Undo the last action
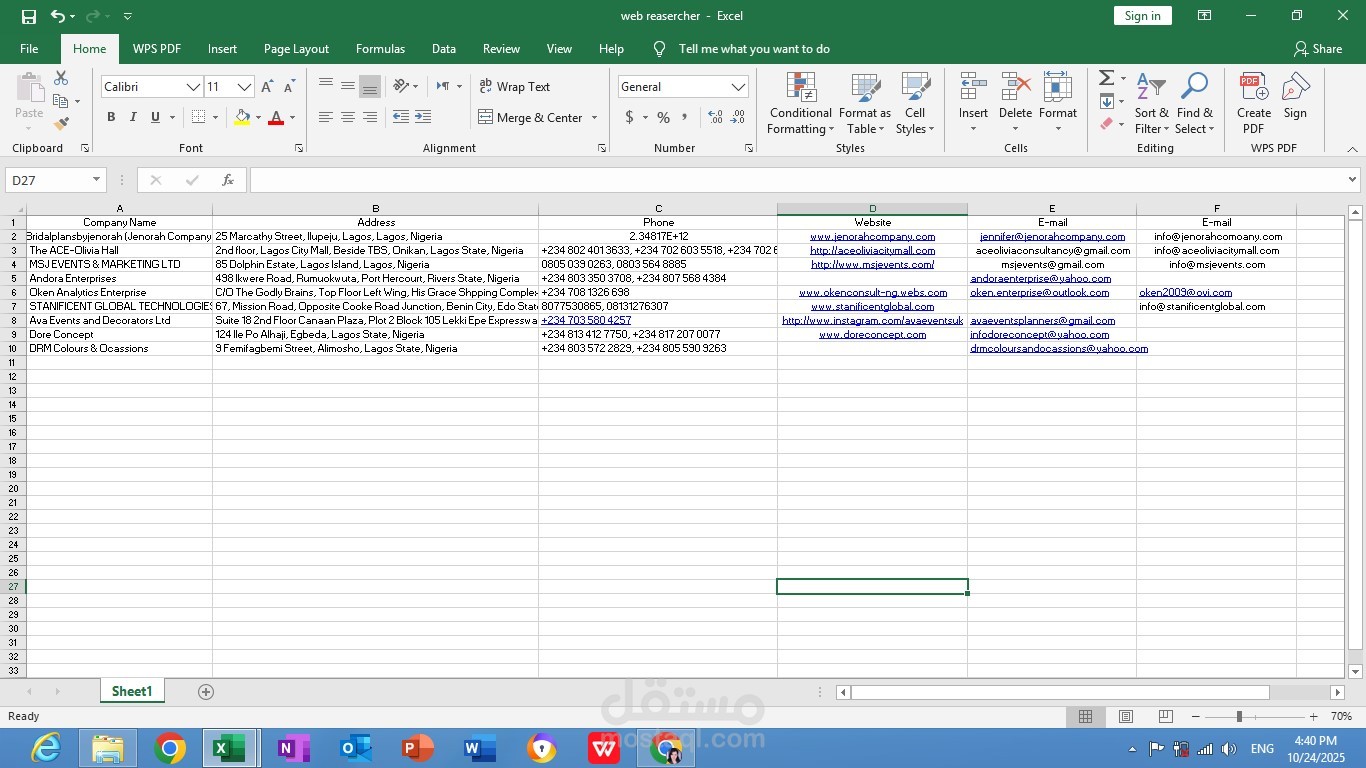Viewport: 1366px width, 768px height. [x=58, y=16]
